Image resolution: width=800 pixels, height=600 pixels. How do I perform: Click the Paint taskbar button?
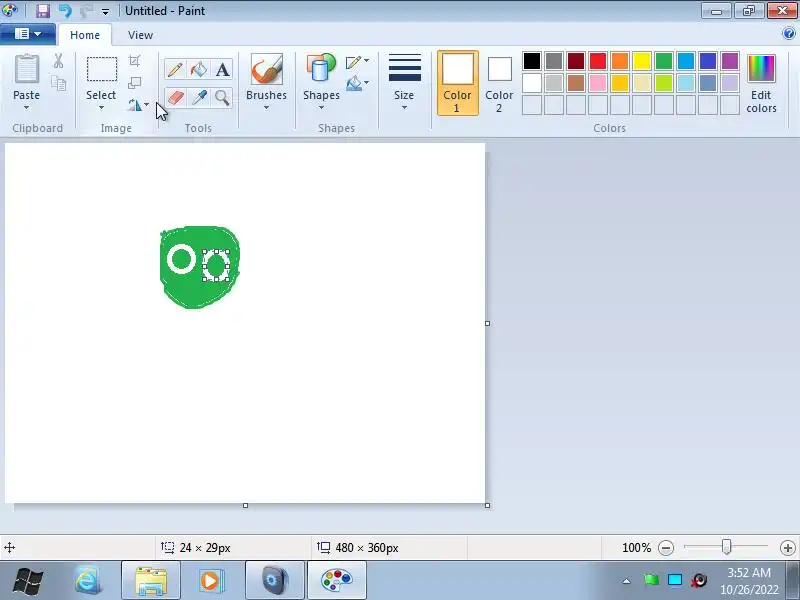click(x=337, y=580)
